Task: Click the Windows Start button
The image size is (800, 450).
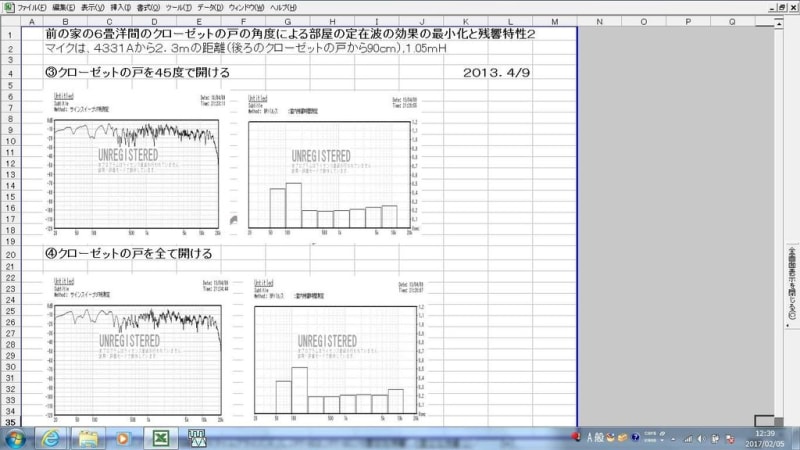Action: click(x=15, y=439)
